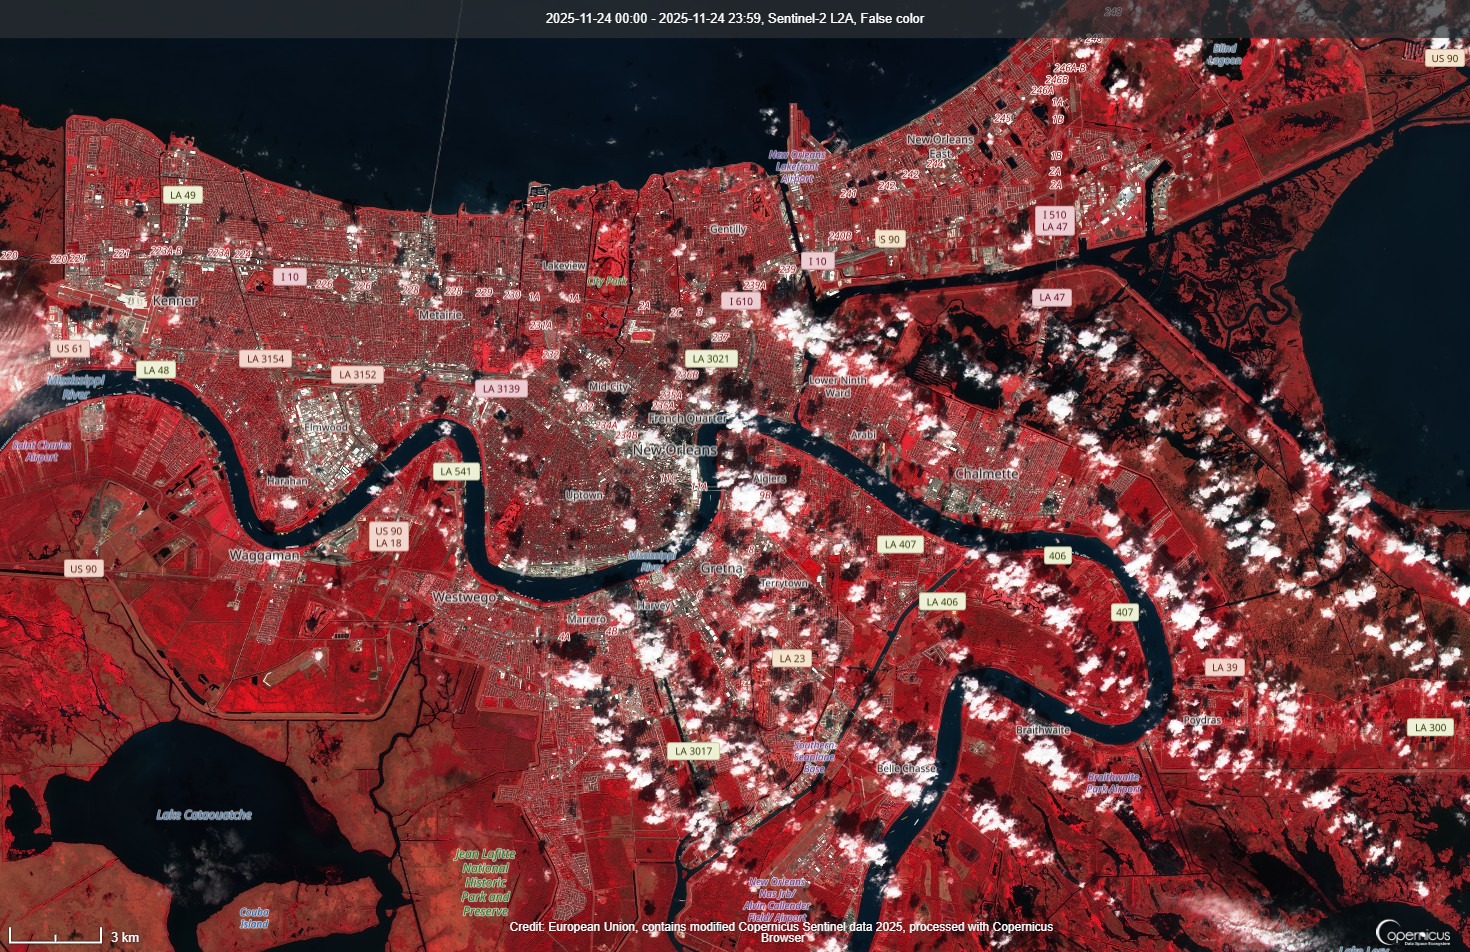Click the LA 407 highway marker

coord(900,545)
